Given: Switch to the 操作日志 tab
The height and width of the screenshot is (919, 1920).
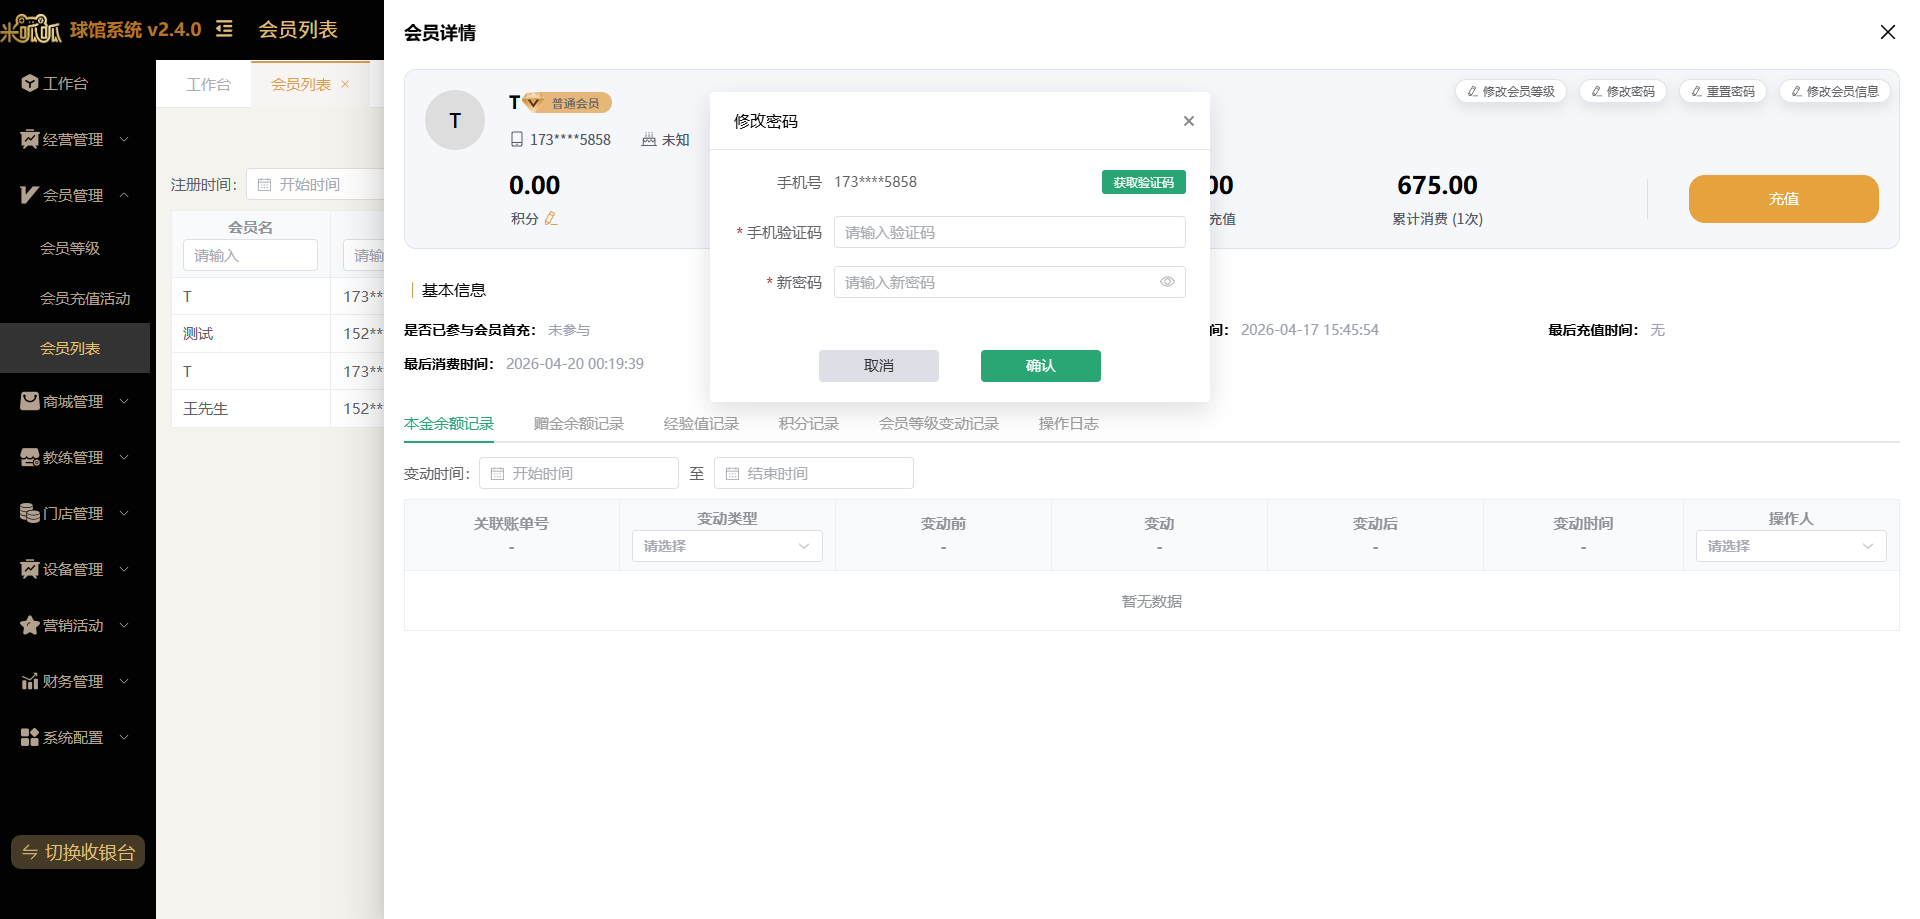Looking at the screenshot, I should point(1068,424).
